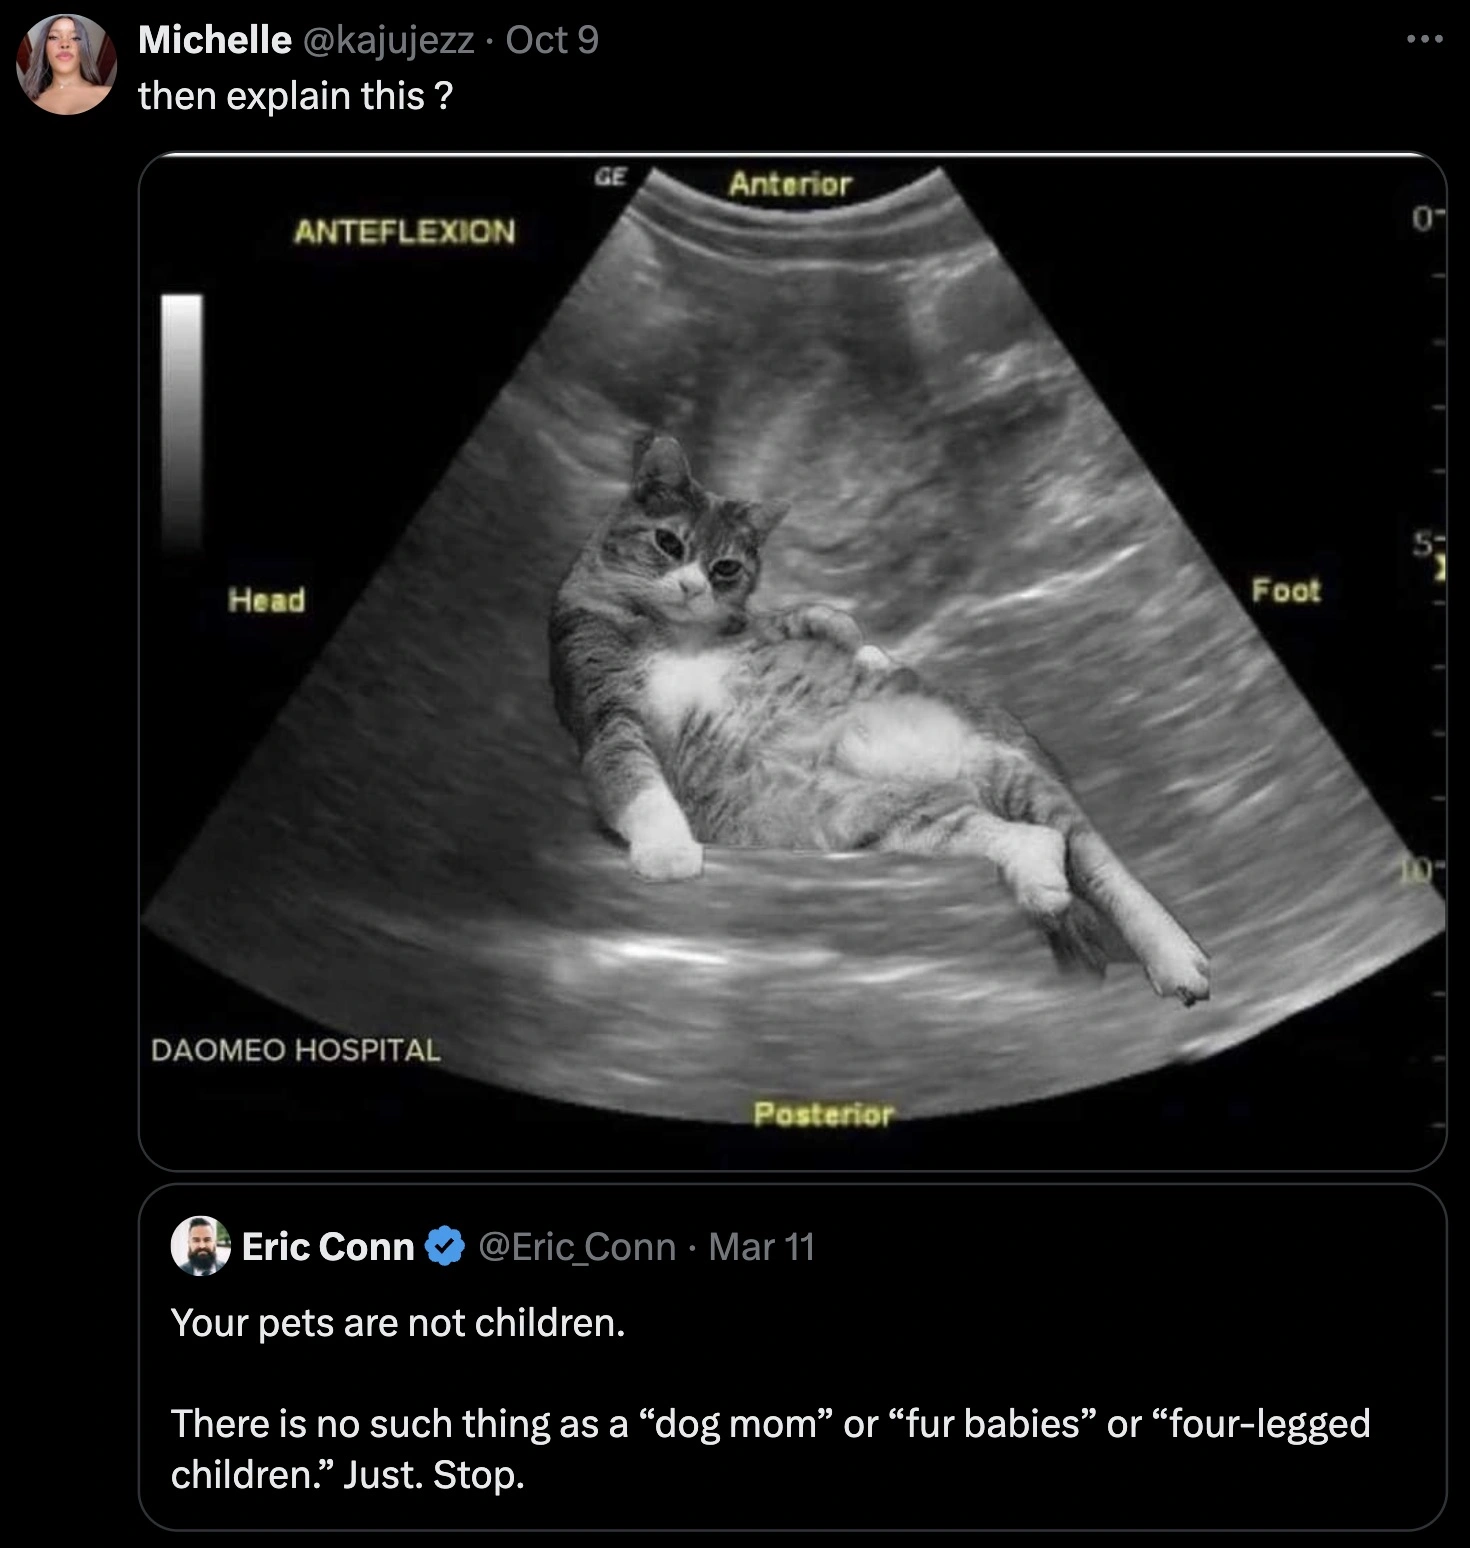The image size is (1470, 1548).
Task: Click the cat in the ultrasound image
Action: point(830,700)
